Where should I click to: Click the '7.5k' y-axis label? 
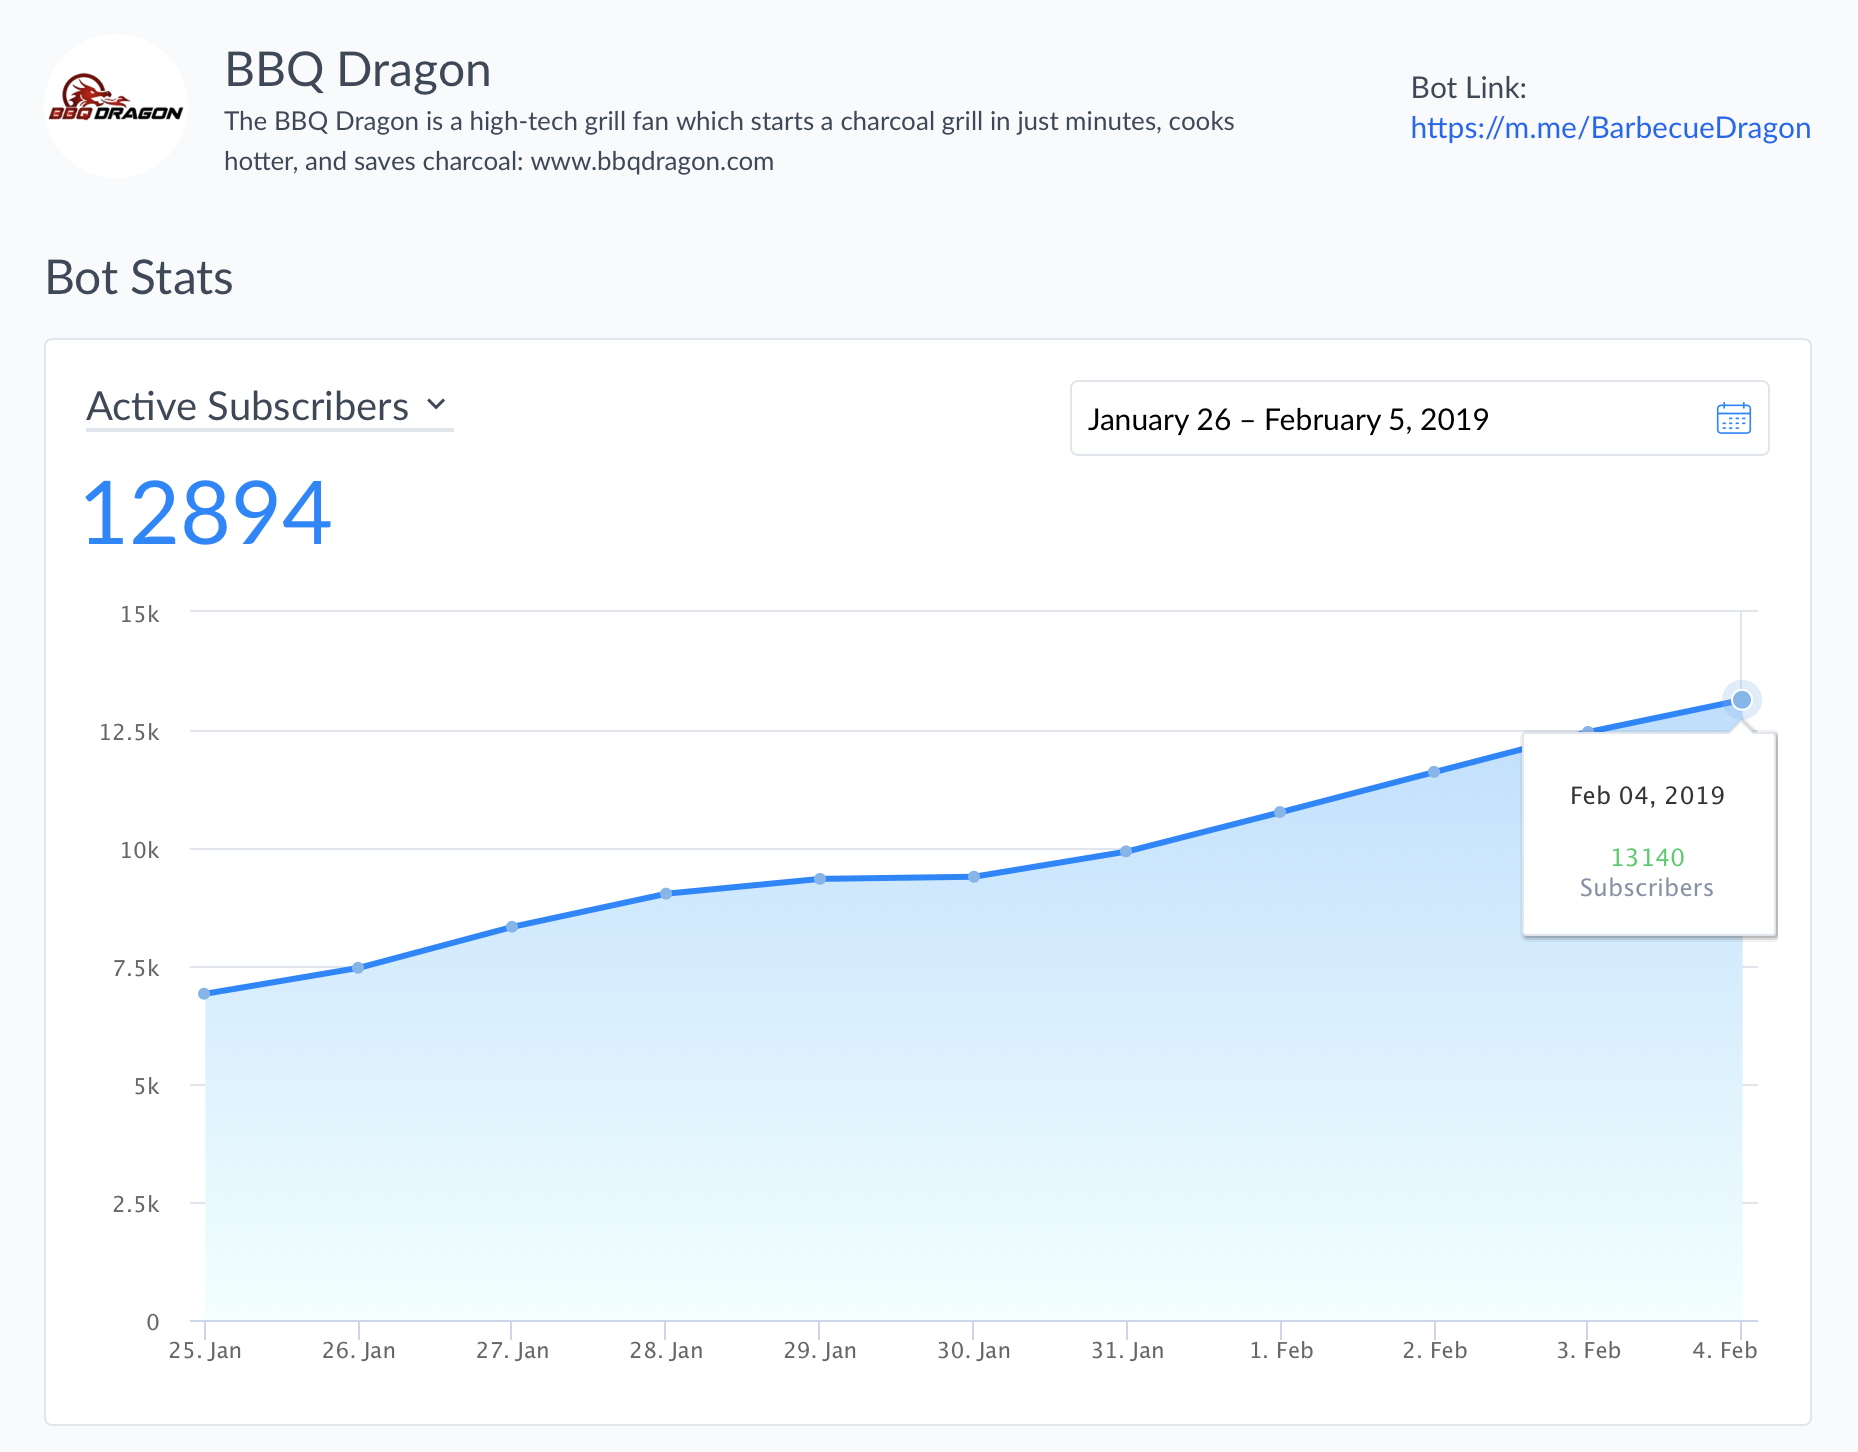pos(135,968)
